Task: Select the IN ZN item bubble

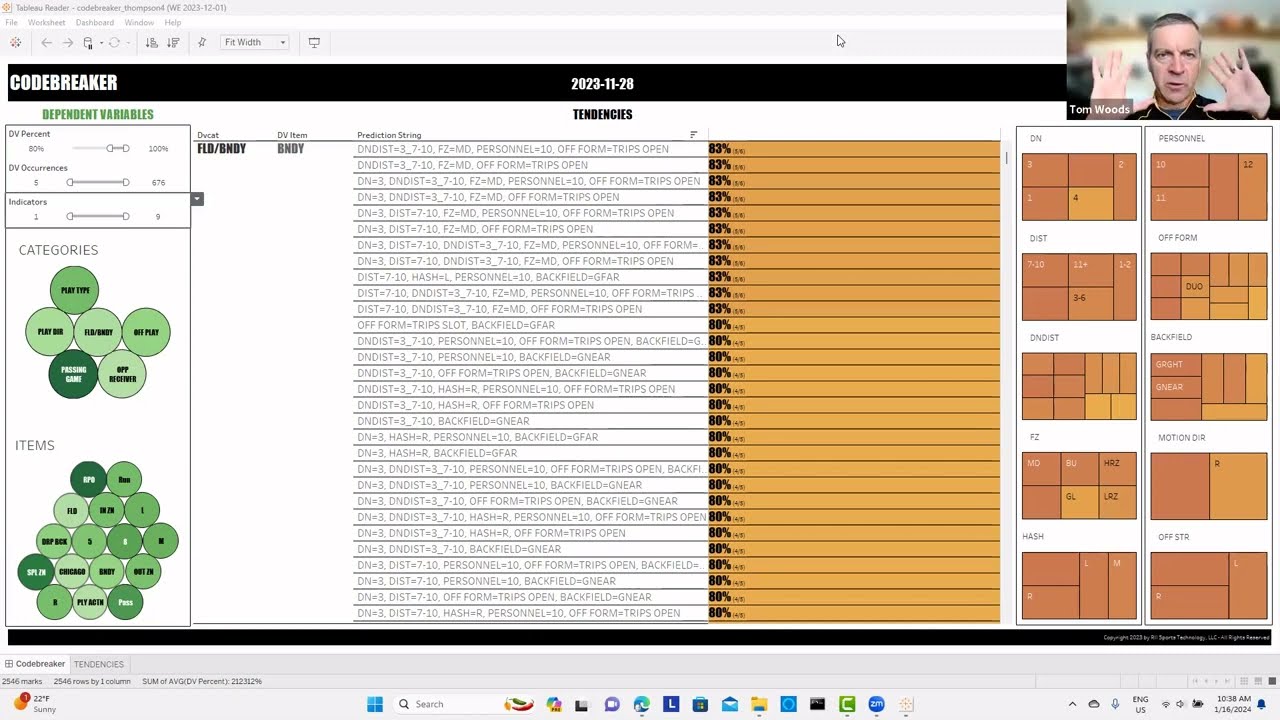Action: [106, 510]
